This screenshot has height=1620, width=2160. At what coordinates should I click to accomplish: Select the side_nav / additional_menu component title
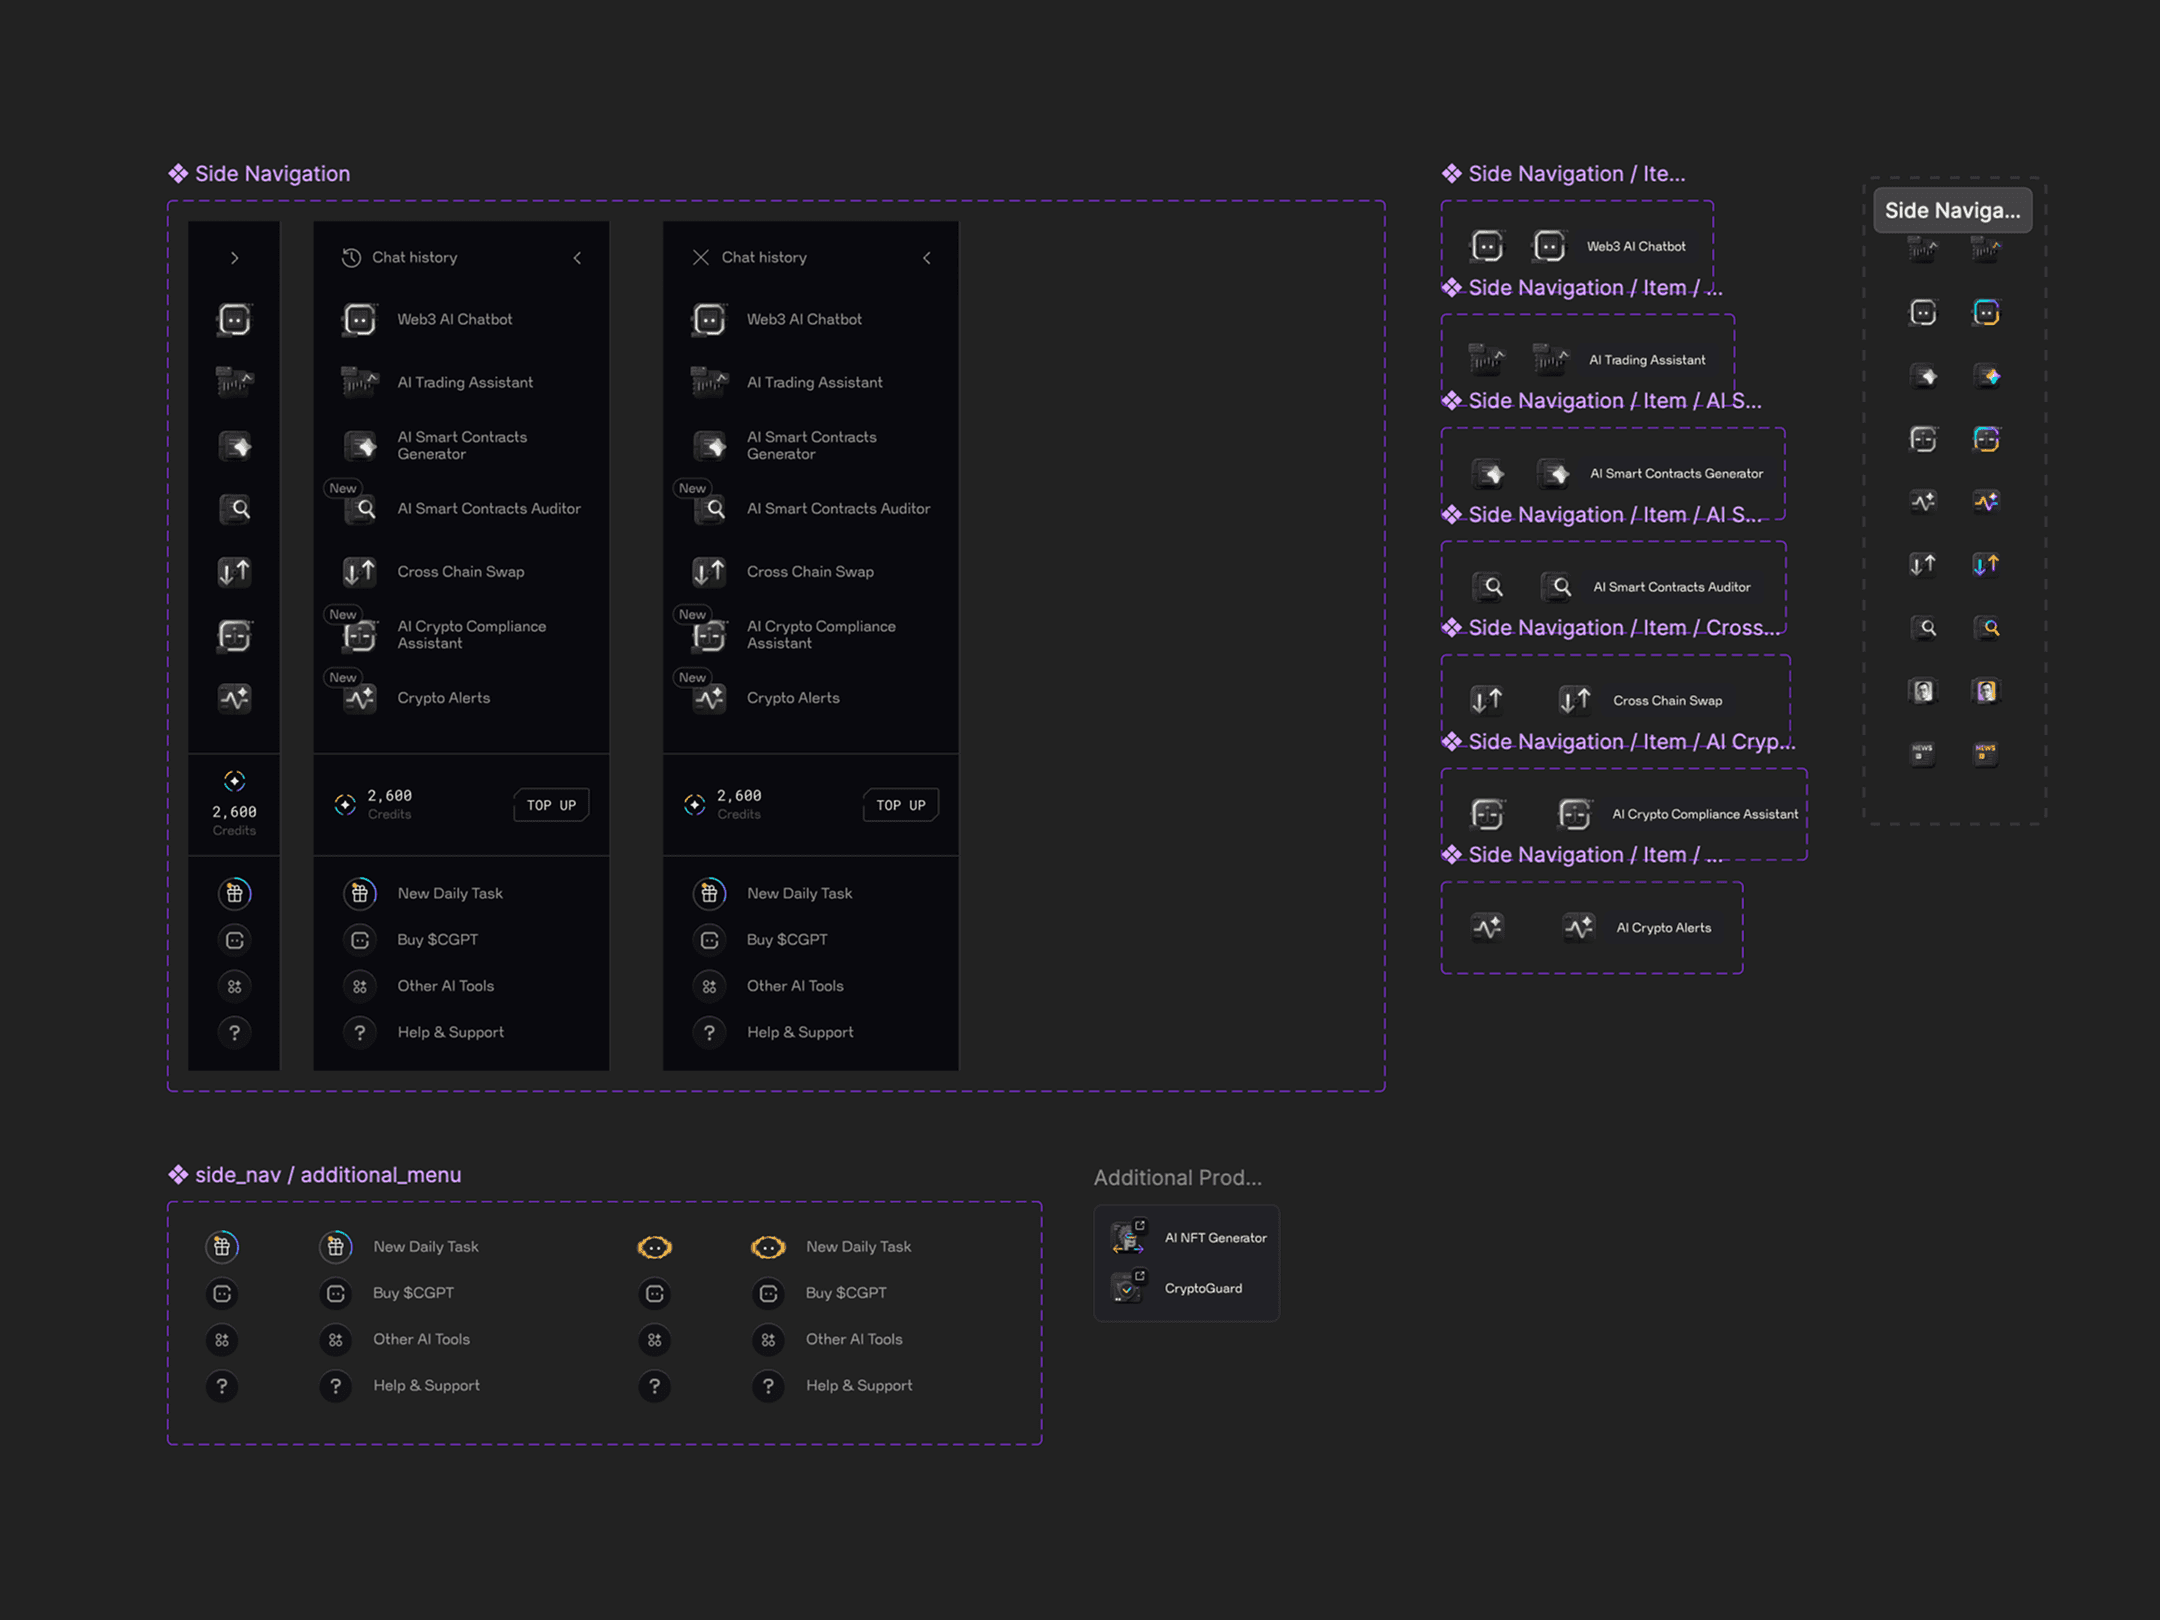(327, 1175)
